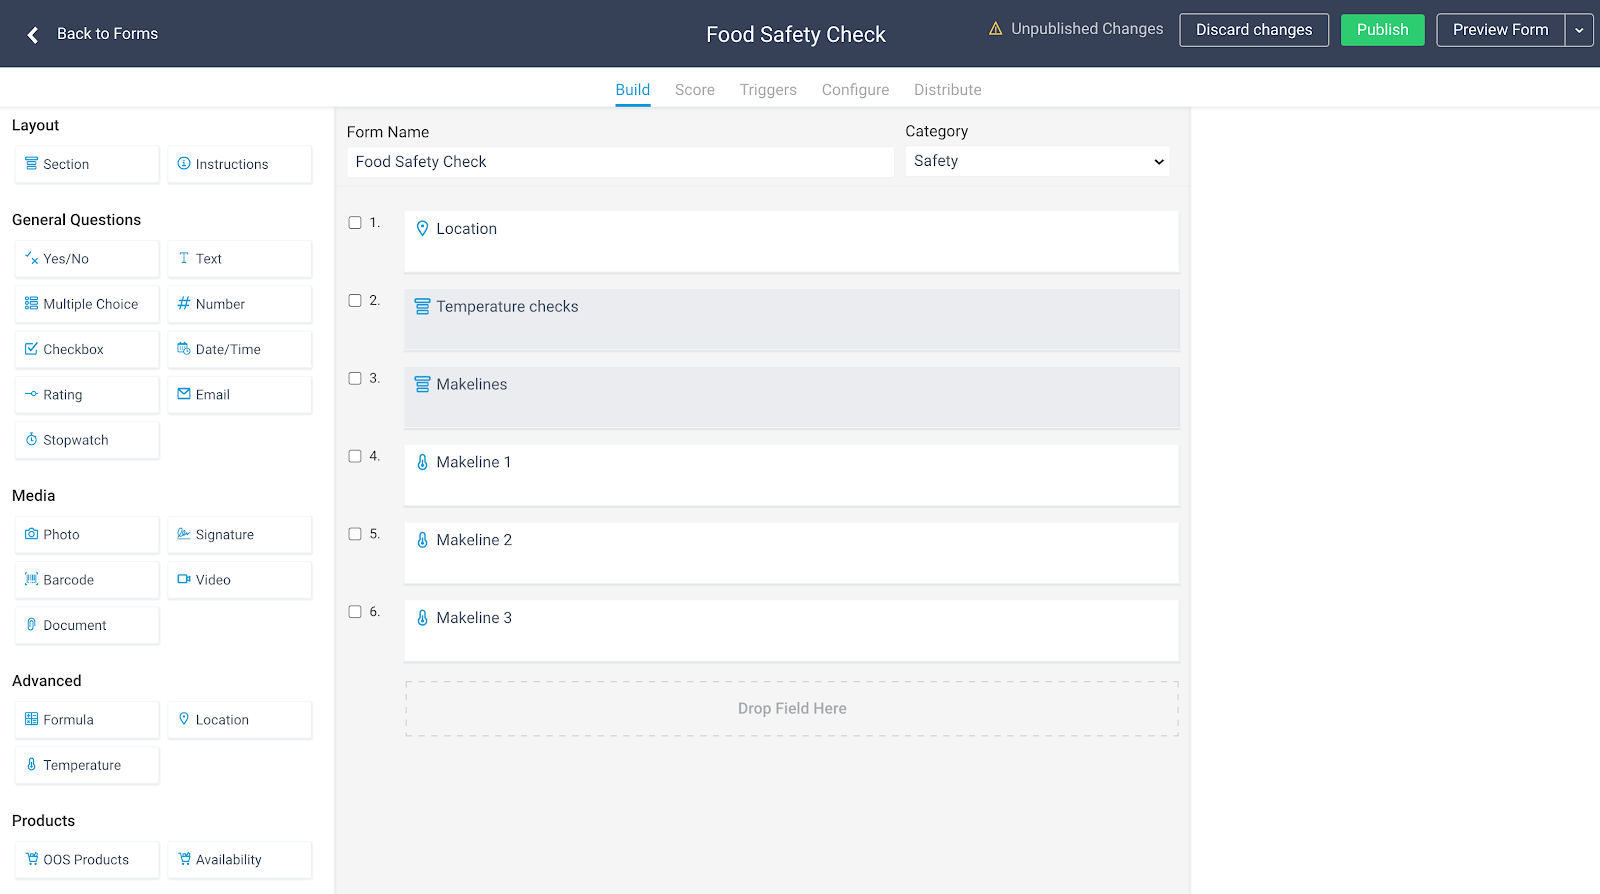
Task: Choose the Barcode scanner icon
Action: click(31, 579)
